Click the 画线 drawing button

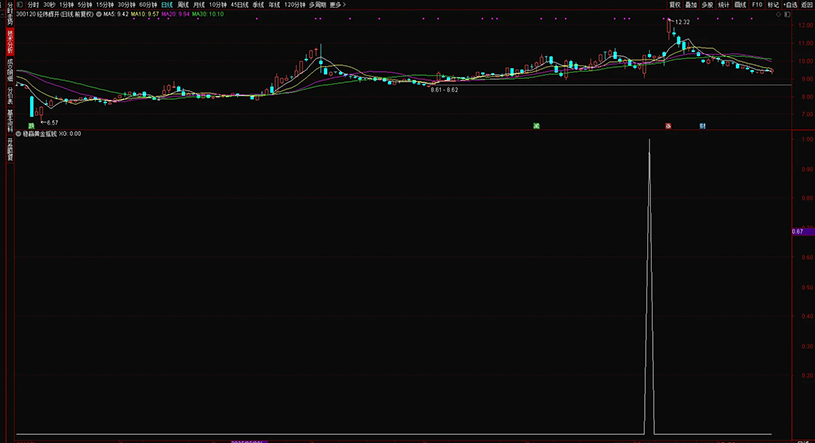coord(740,5)
